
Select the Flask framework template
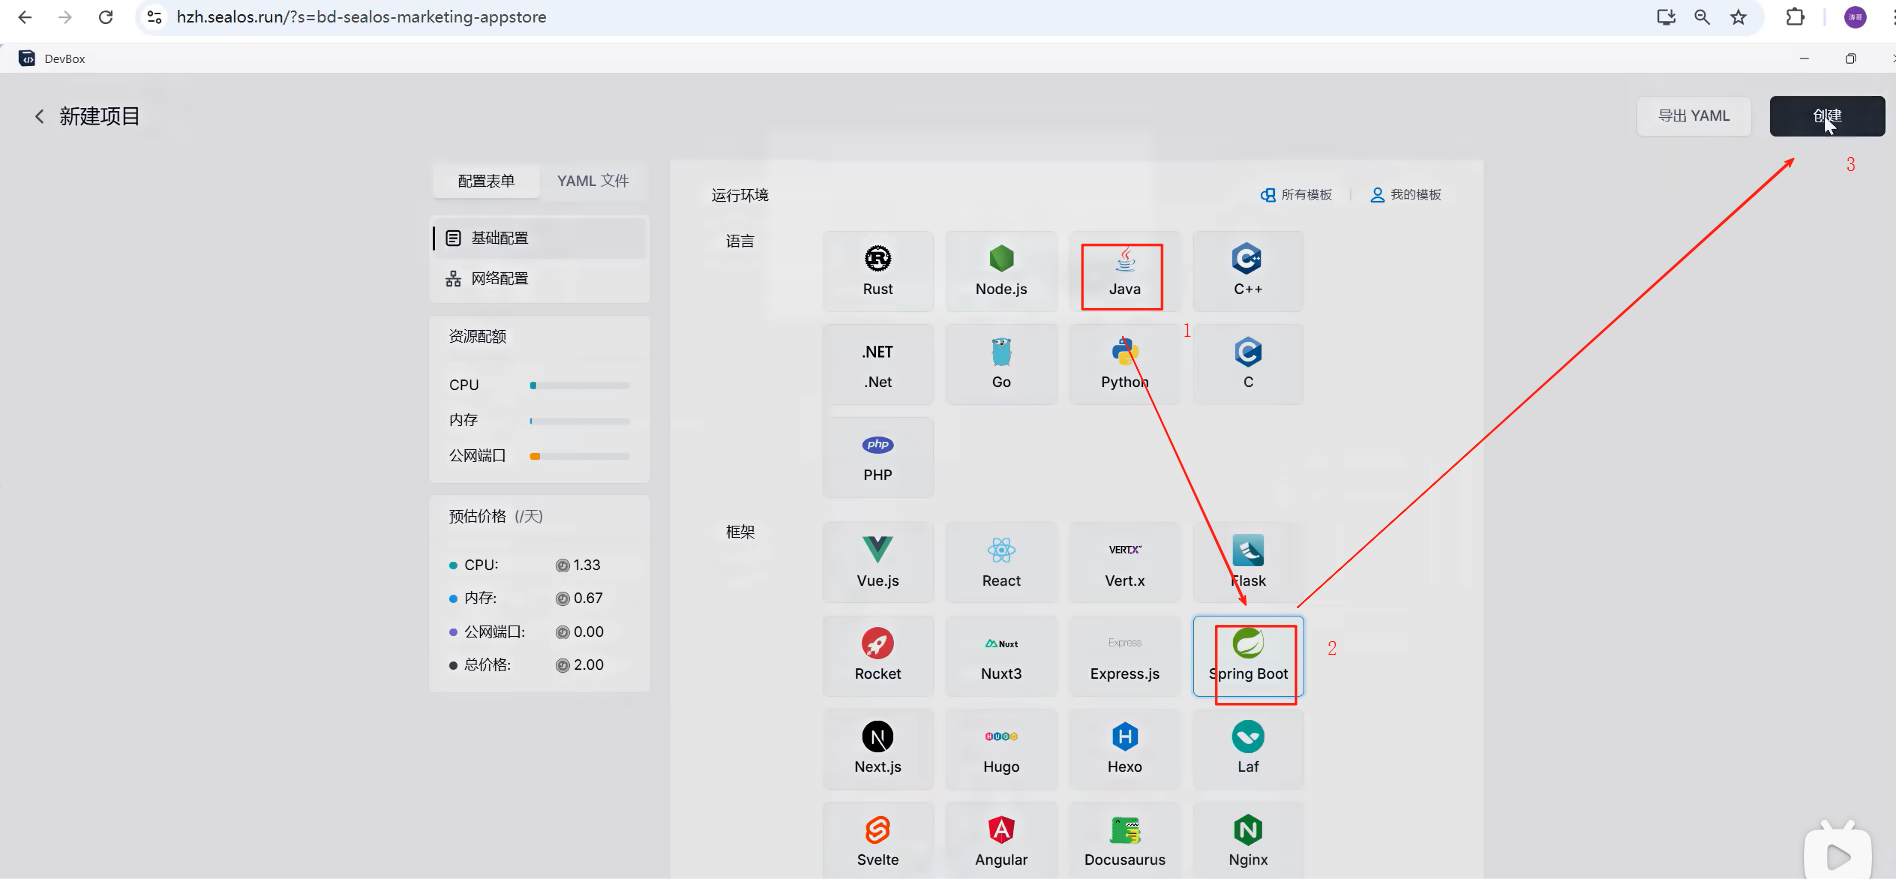1248,562
